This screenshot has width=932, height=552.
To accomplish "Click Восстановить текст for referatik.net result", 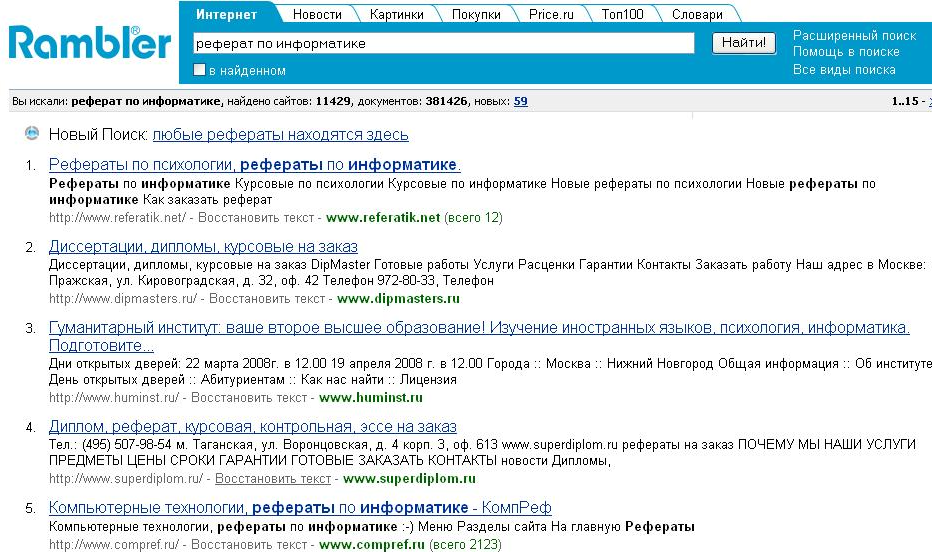I will coord(256,217).
